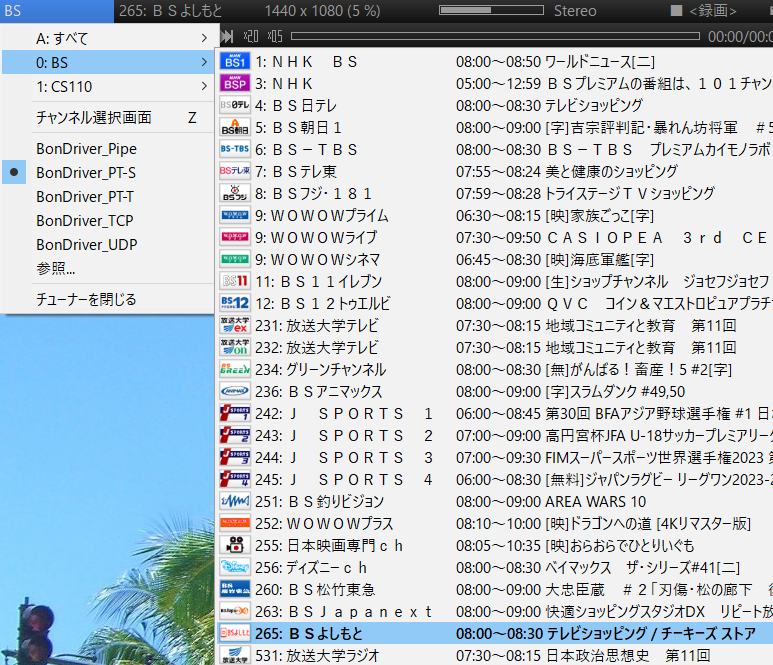Select channel 232 放送大学 on logo
This screenshot has height=665, width=773.
click(x=235, y=348)
